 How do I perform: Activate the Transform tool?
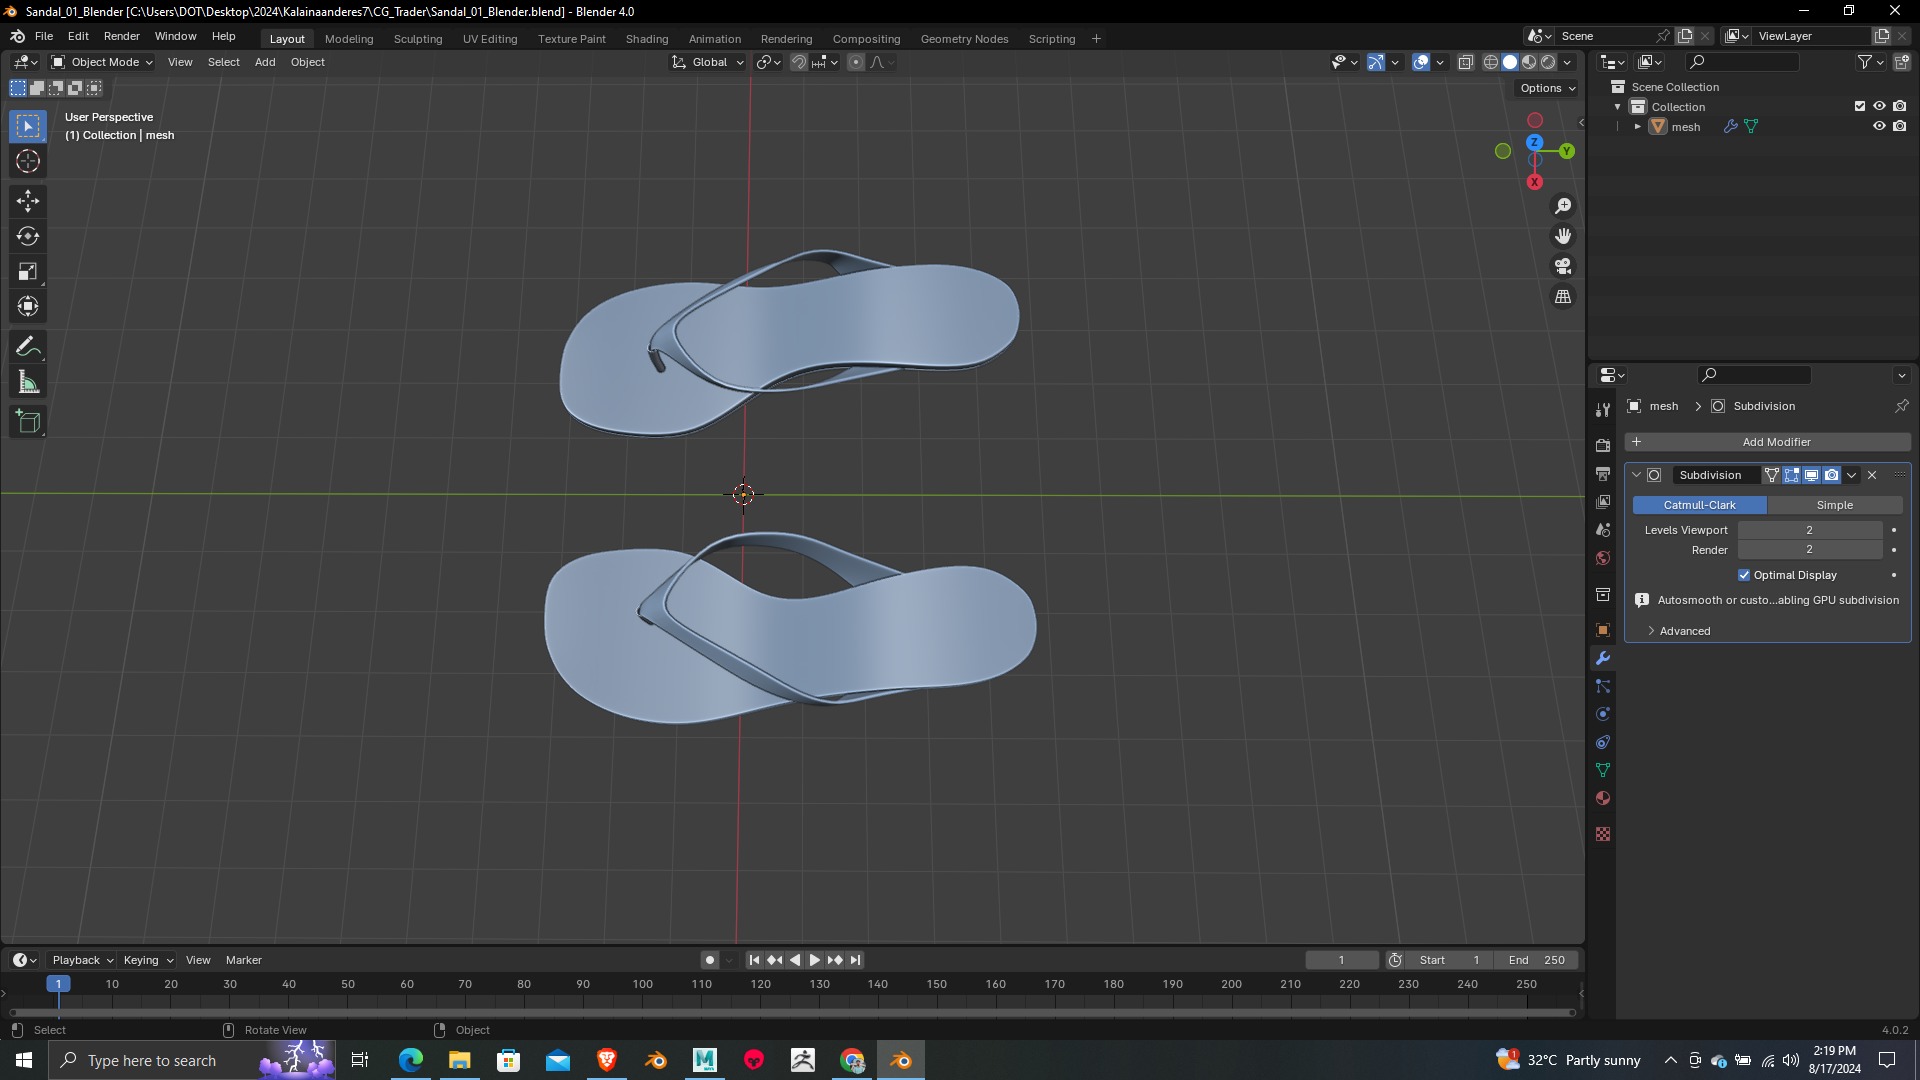[x=28, y=306]
